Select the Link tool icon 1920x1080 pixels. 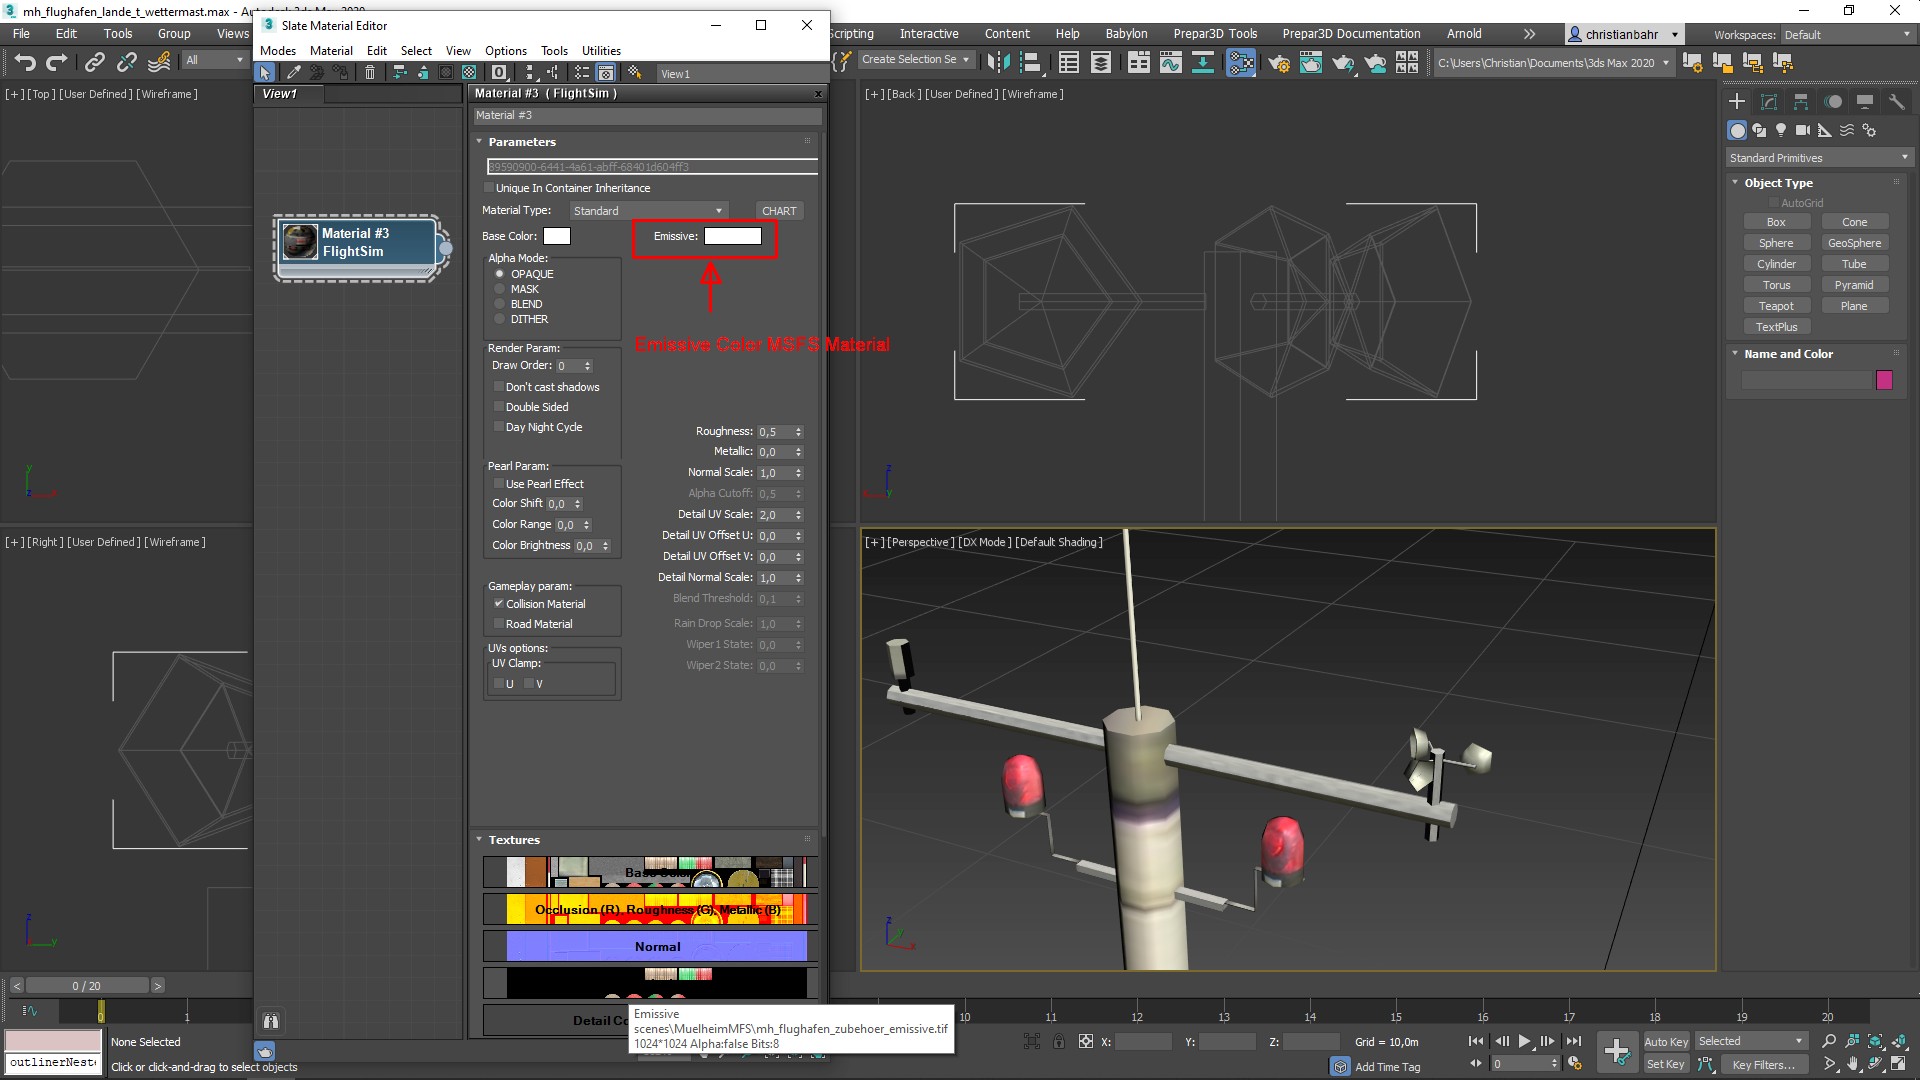pyautogui.click(x=94, y=62)
